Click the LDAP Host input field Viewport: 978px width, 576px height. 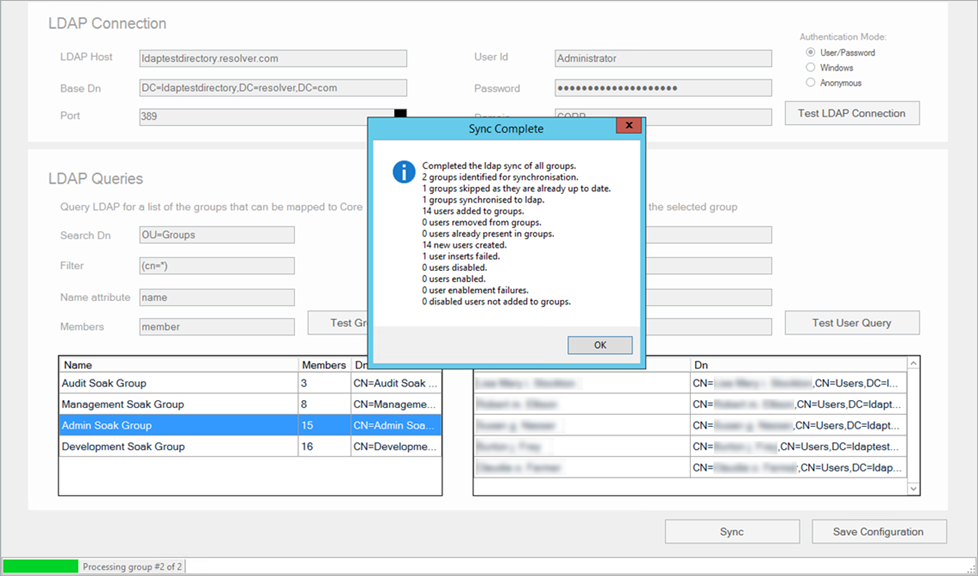[x=273, y=58]
